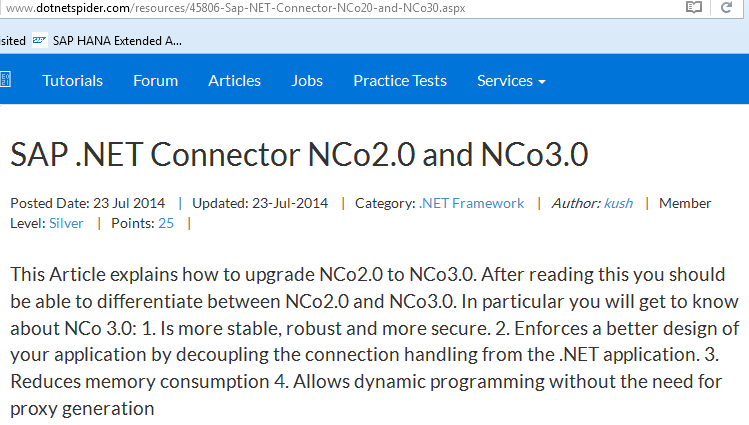Toggle reader view in address bar
Viewport: 749px width, 425px height.
(693, 8)
